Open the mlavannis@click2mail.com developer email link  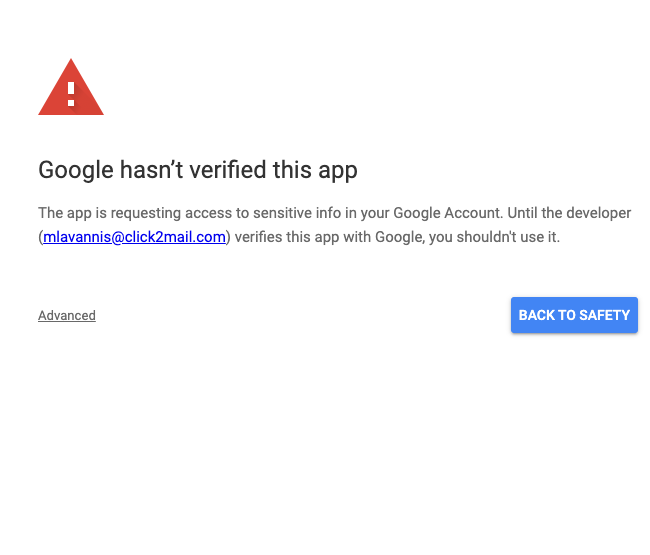pyautogui.click(x=134, y=237)
